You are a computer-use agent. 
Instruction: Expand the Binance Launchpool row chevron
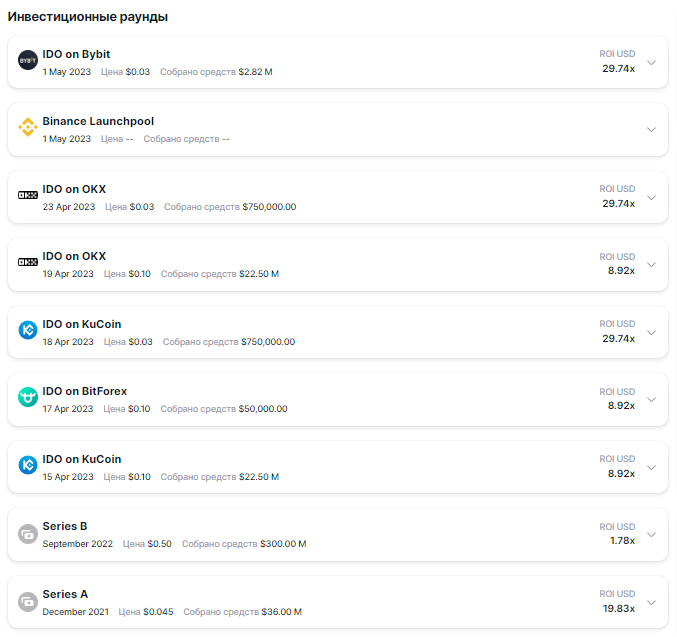pyautogui.click(x=651, y=129)
